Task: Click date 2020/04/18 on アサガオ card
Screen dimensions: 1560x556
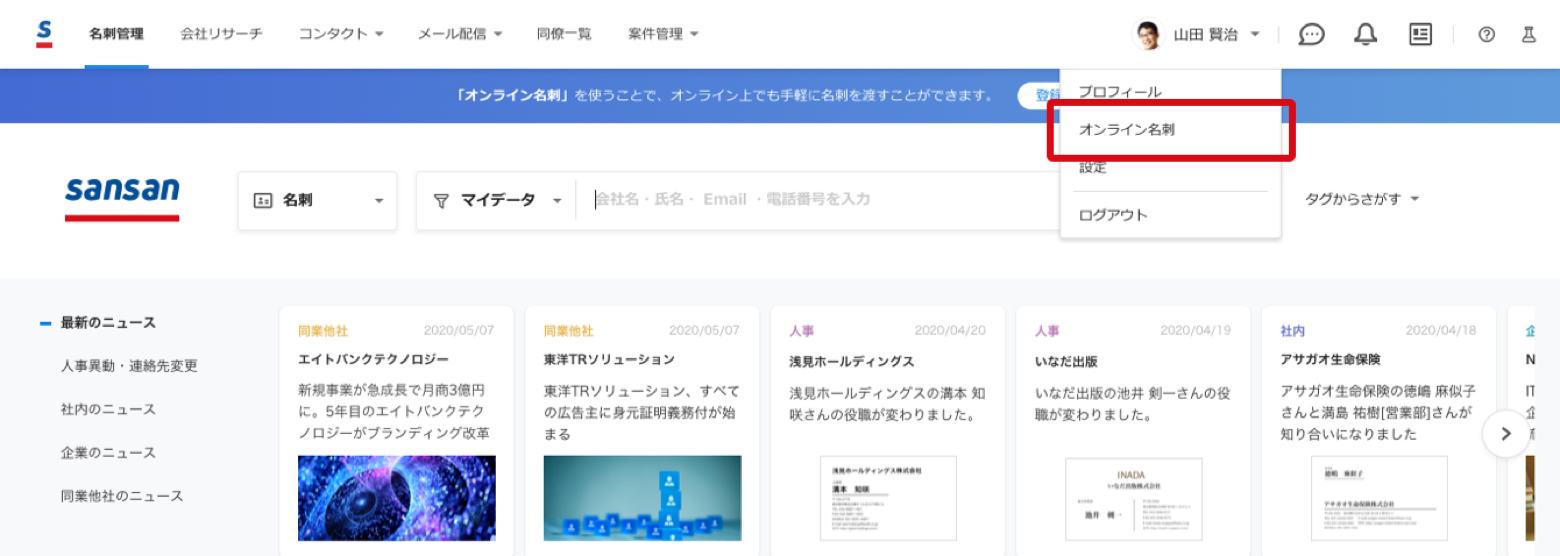Action: click(1441, 331)
